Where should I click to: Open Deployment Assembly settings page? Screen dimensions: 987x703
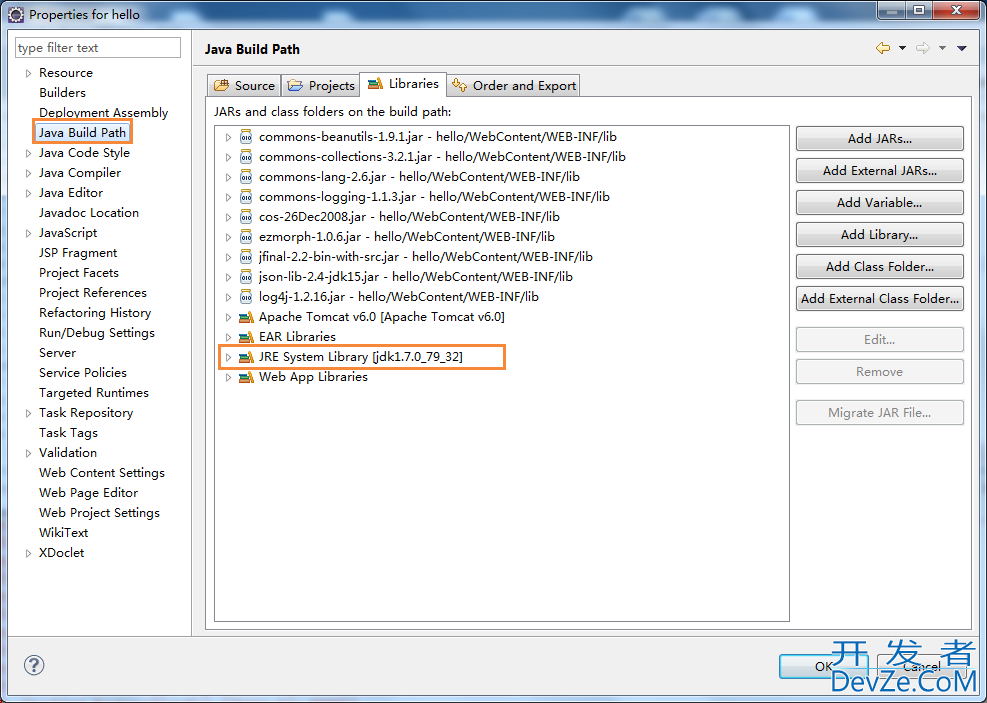[103, 113]
